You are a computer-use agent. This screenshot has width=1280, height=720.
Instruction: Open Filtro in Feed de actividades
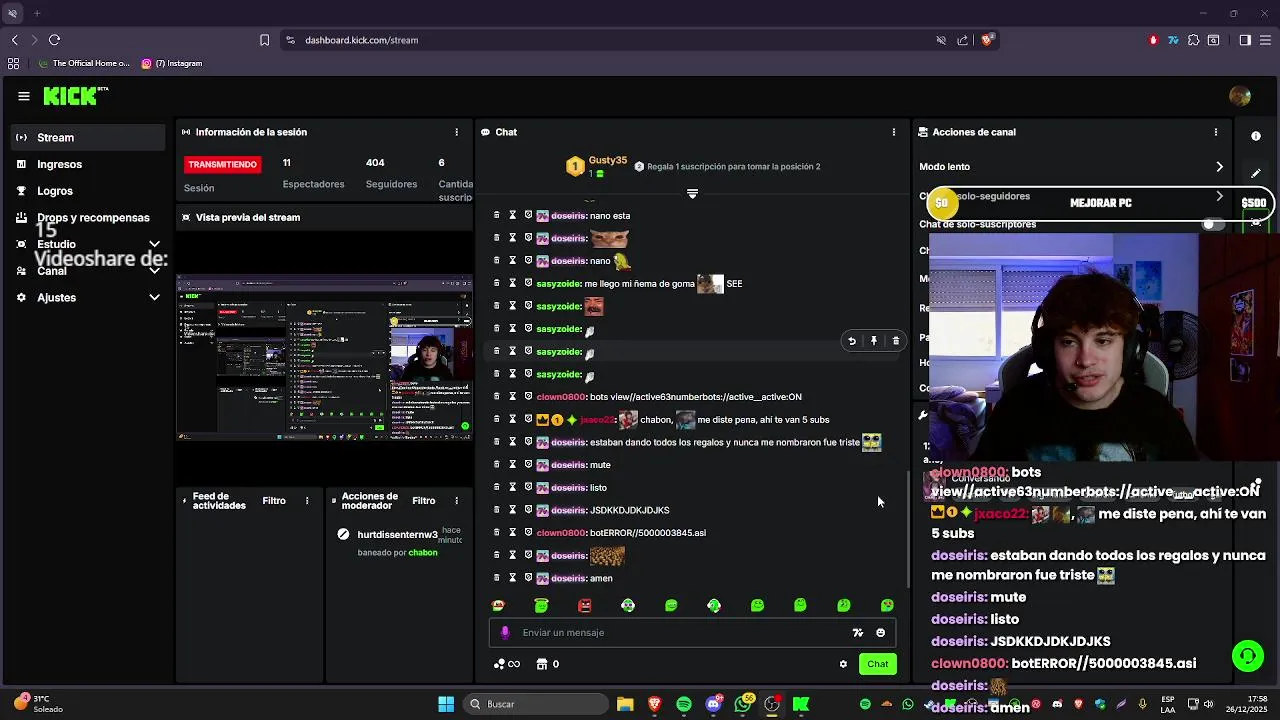[274, 501]
